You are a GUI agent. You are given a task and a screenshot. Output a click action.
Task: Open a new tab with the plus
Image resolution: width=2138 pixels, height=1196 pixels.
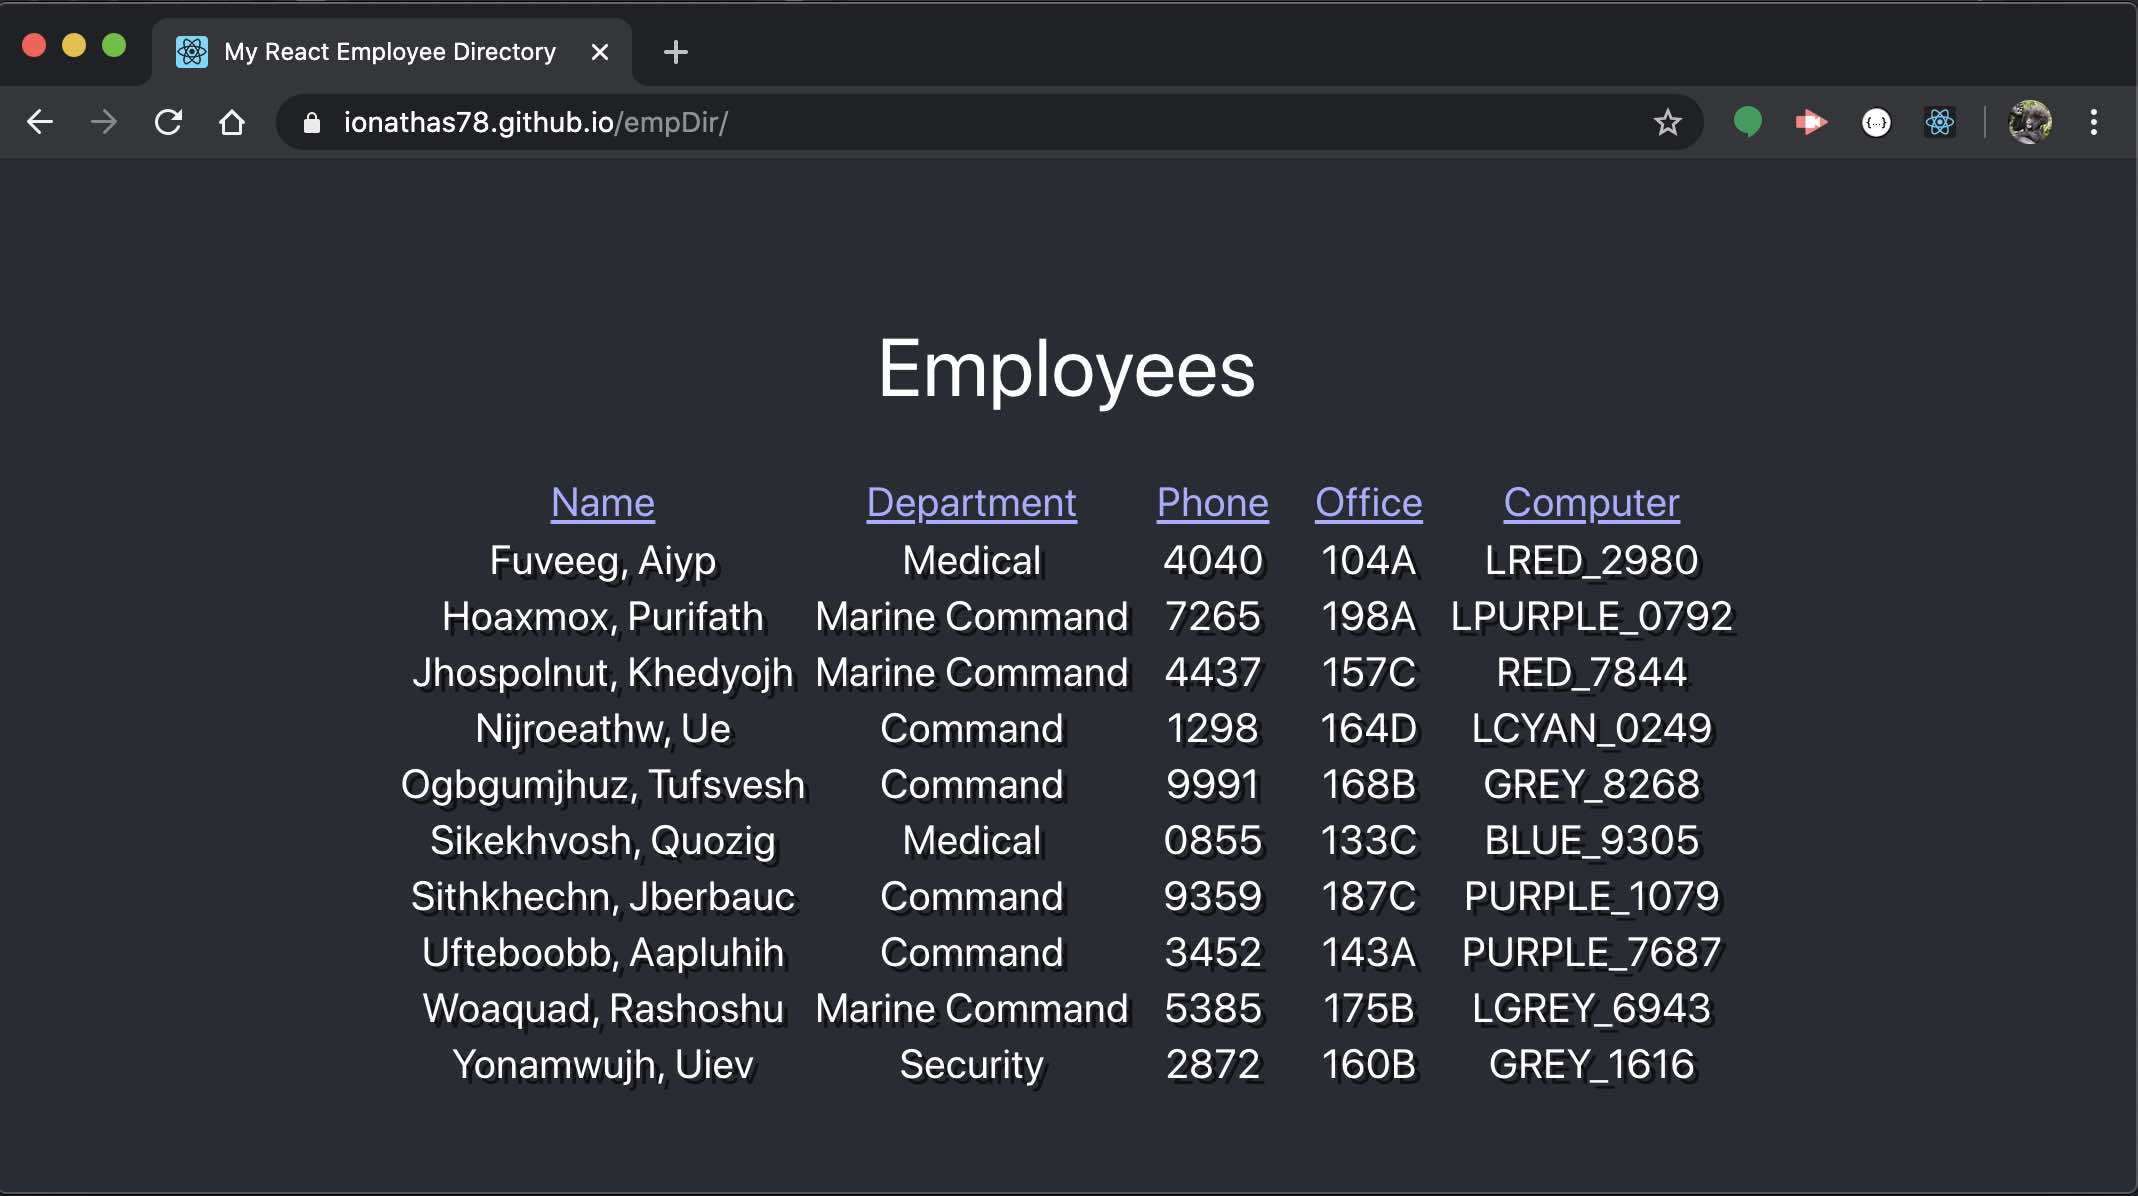pyautogui.click(x=676, y=52)
